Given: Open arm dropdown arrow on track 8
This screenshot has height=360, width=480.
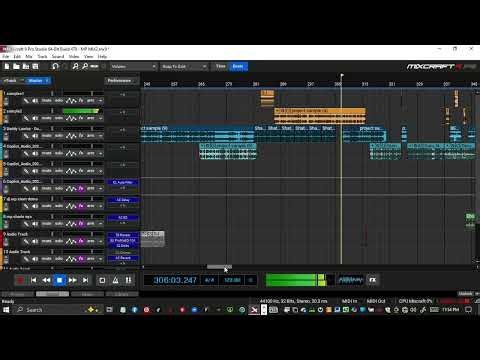Looking at the screenshot, I should coord(100,224).
